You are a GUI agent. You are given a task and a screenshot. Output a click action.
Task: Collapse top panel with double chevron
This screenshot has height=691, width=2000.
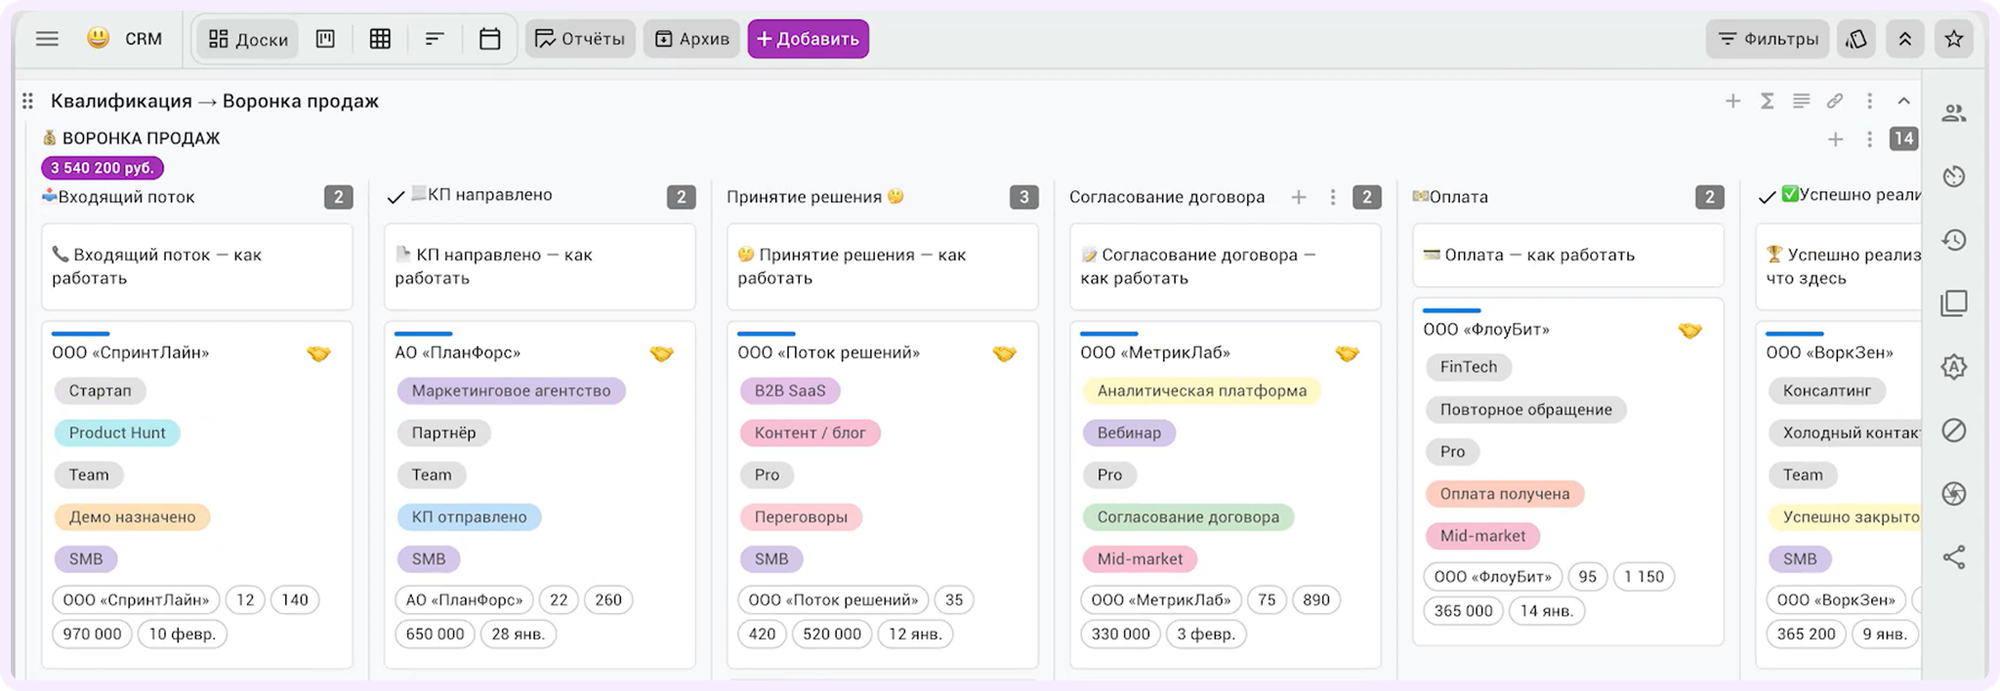(x=1905, y=39)
